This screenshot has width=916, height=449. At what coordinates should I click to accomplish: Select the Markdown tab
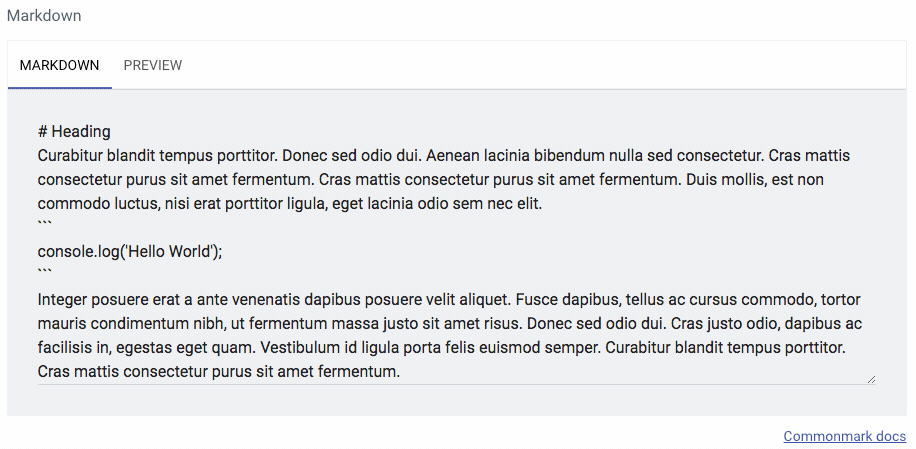[x=59, y=66]
